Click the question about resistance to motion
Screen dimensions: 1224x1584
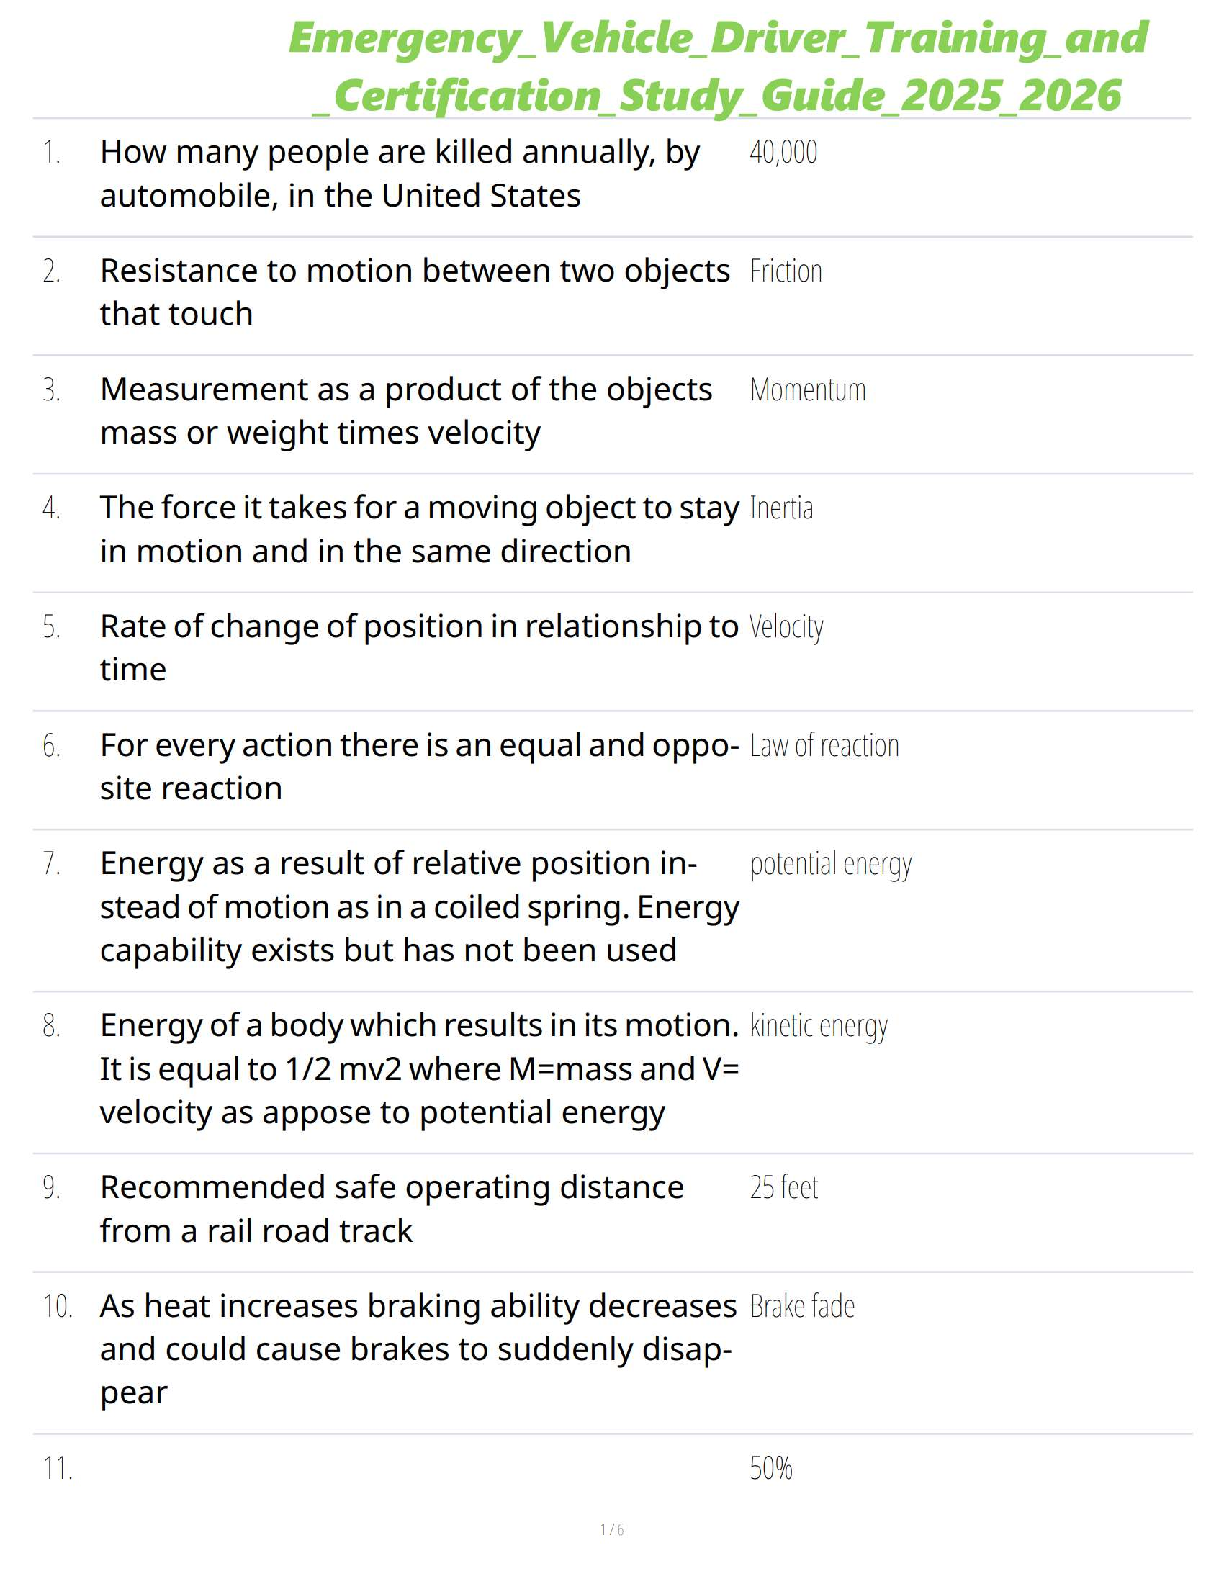(x=414, y=292)
